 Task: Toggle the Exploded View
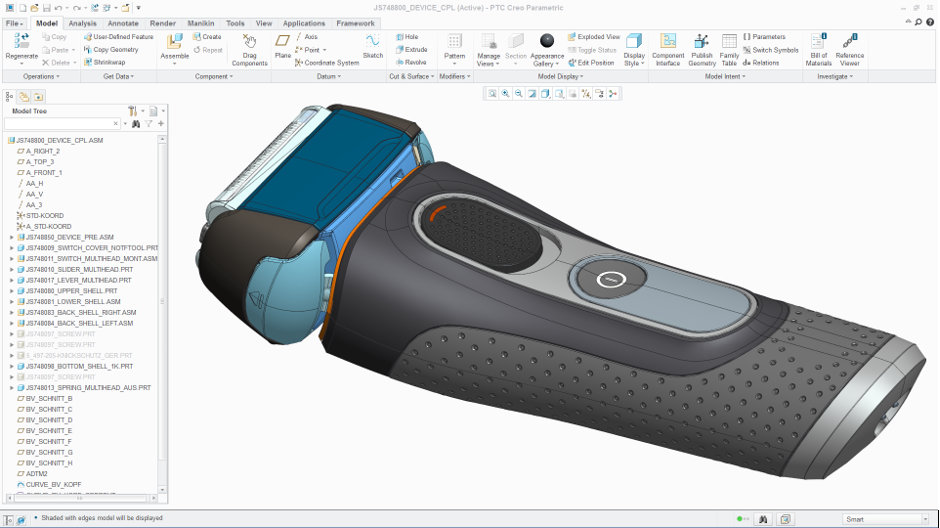(x=594, y=37)
